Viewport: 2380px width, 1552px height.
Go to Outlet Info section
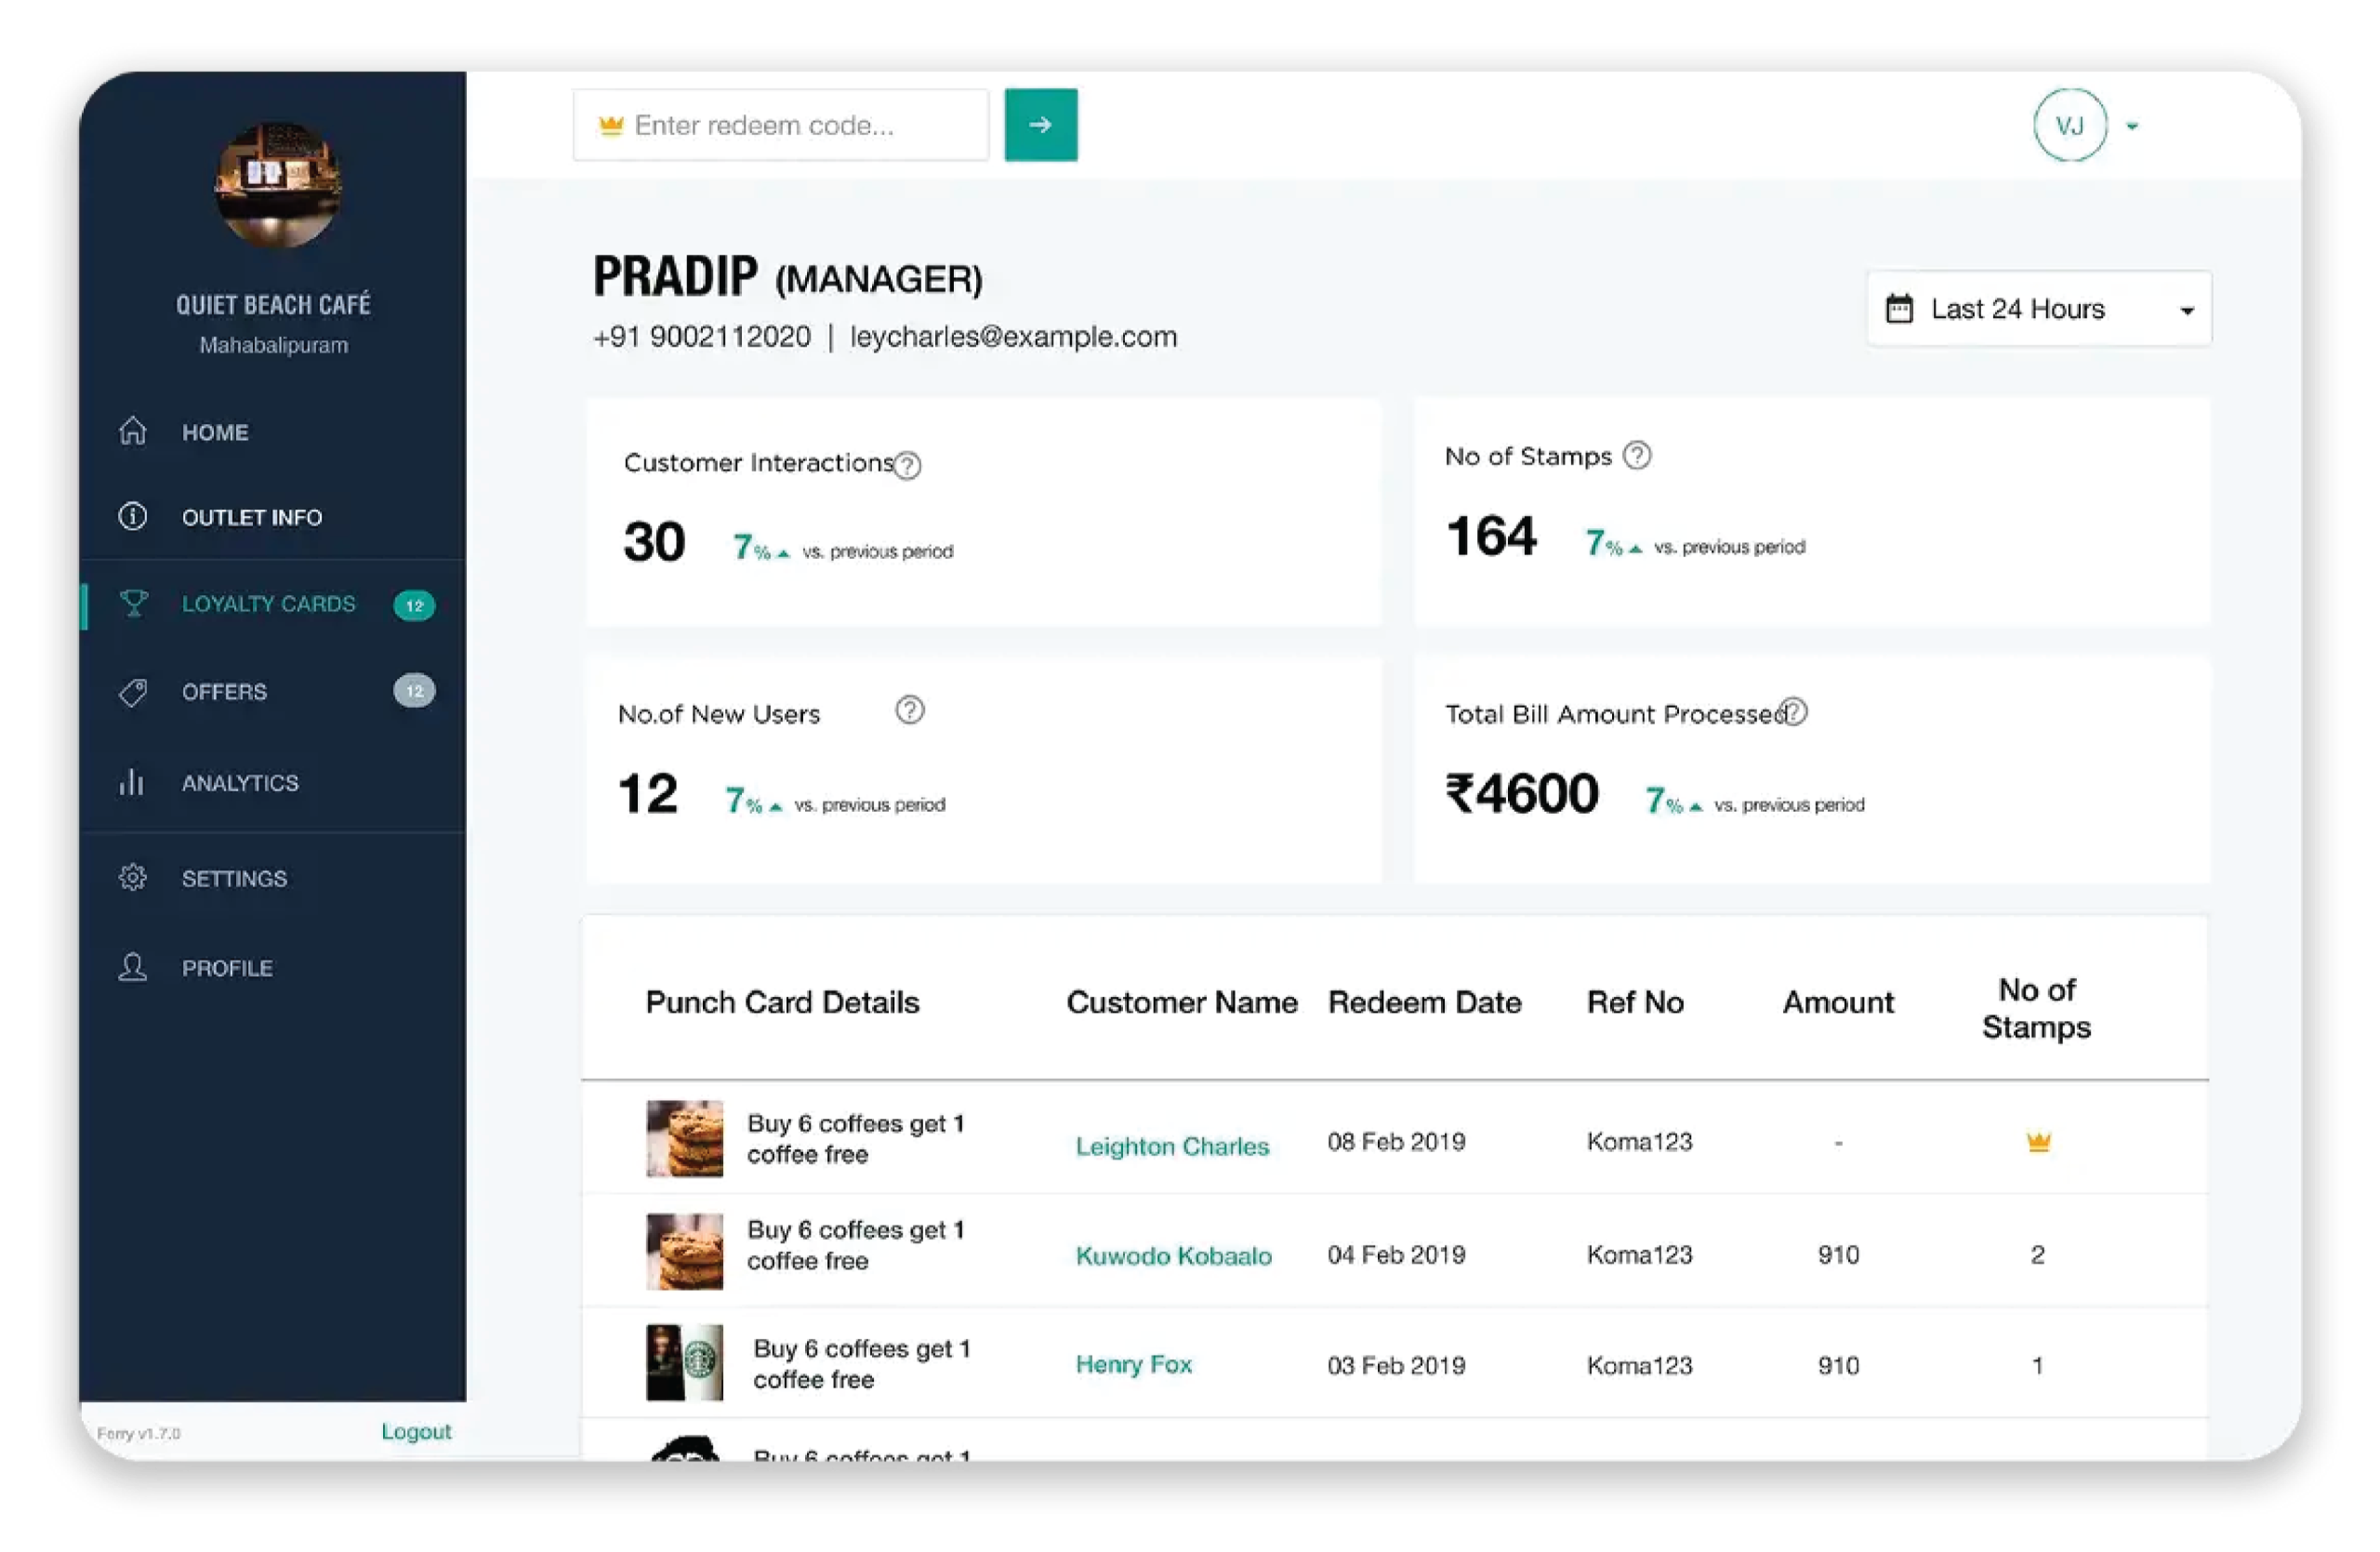[x=251, y=517]
